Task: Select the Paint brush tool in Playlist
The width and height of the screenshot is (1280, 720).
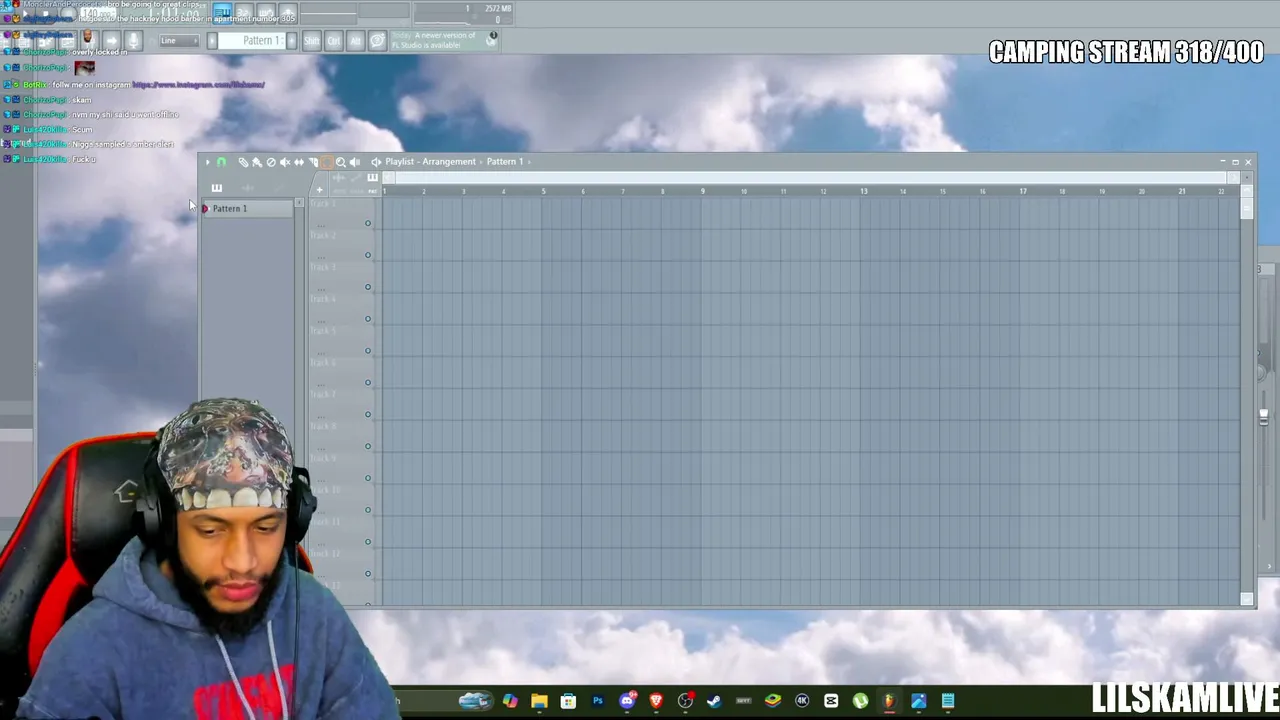Action: pyautogui.click(x=257, y=162)
